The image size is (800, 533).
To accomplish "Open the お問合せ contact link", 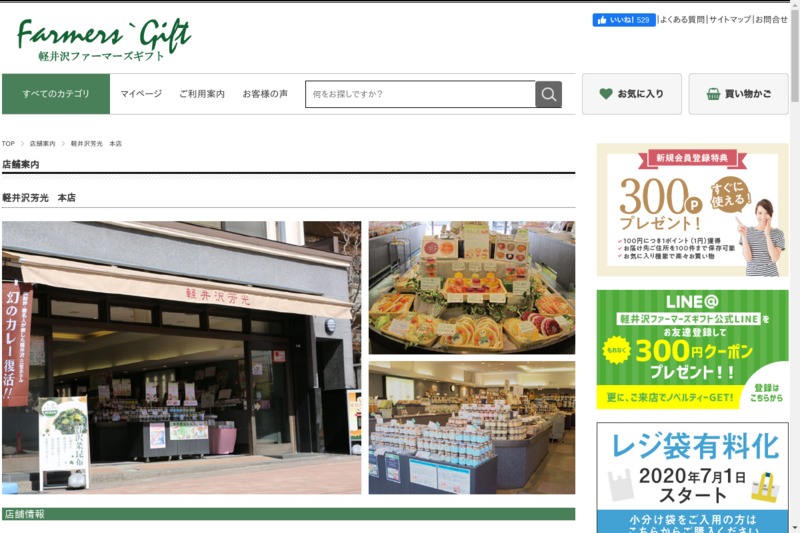I will point(771,19).
